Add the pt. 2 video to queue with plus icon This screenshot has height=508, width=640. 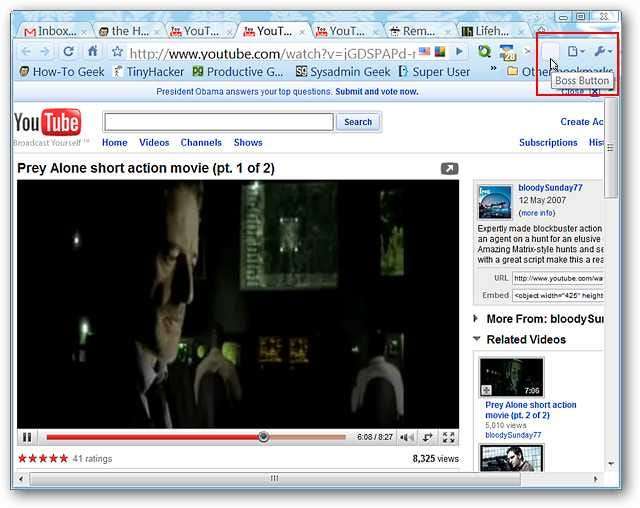[486, 390]
